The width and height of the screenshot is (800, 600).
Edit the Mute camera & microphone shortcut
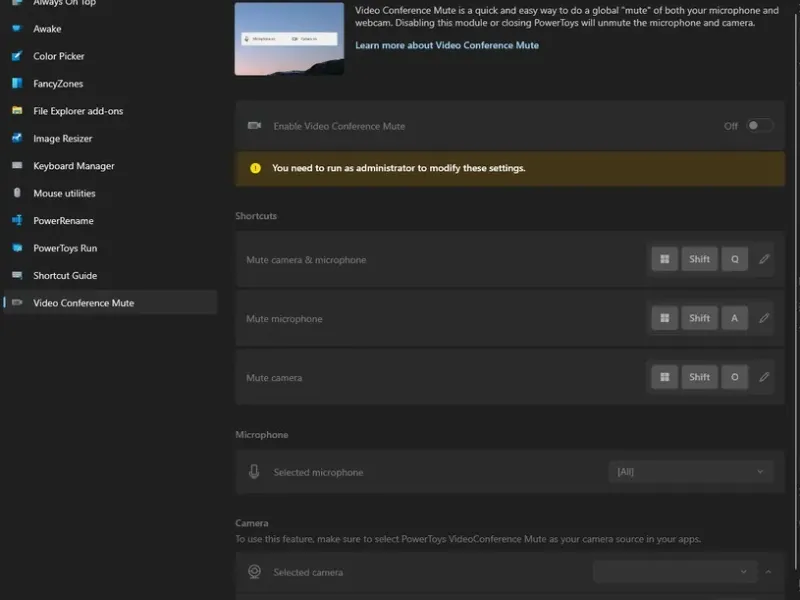tap(764, 259)
